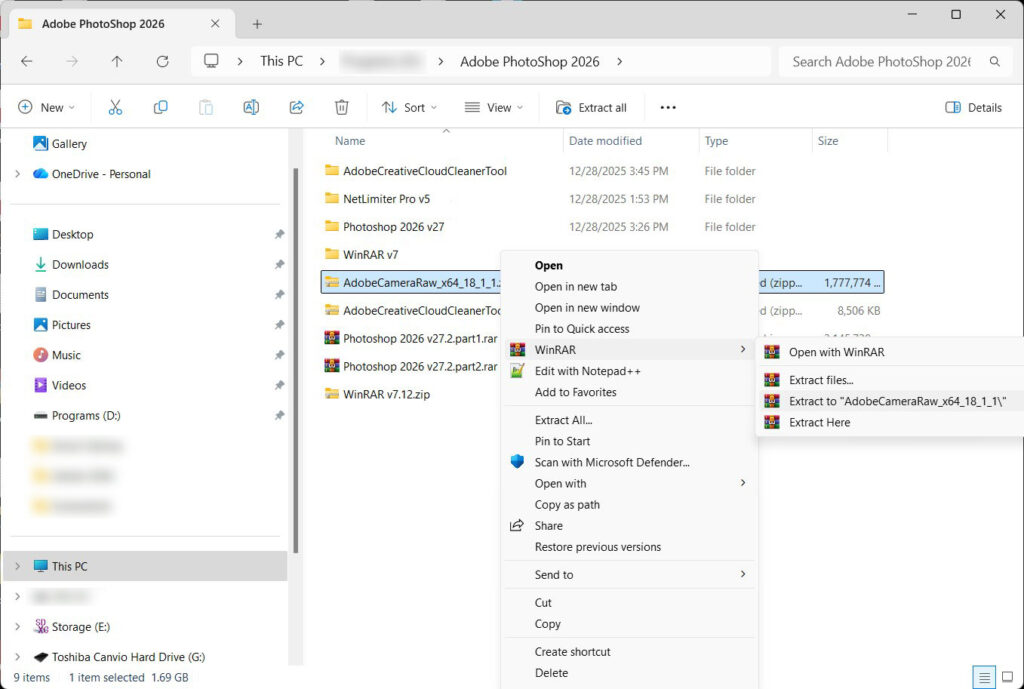Choose Extract Here from WinRAR submenu
The width and height of the screenshot is (1024, 689).
pos(819,422)
